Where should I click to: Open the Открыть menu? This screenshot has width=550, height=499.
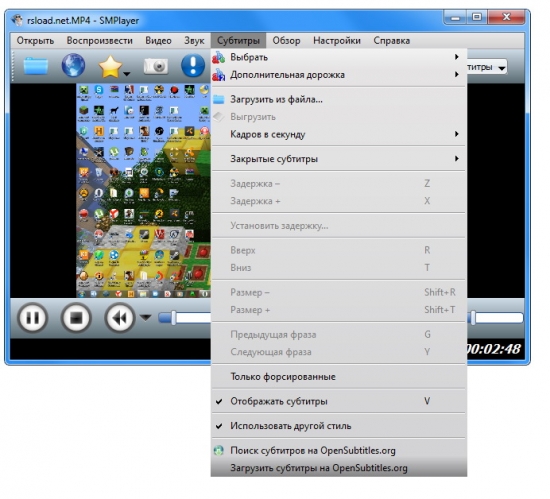point(35,41)
